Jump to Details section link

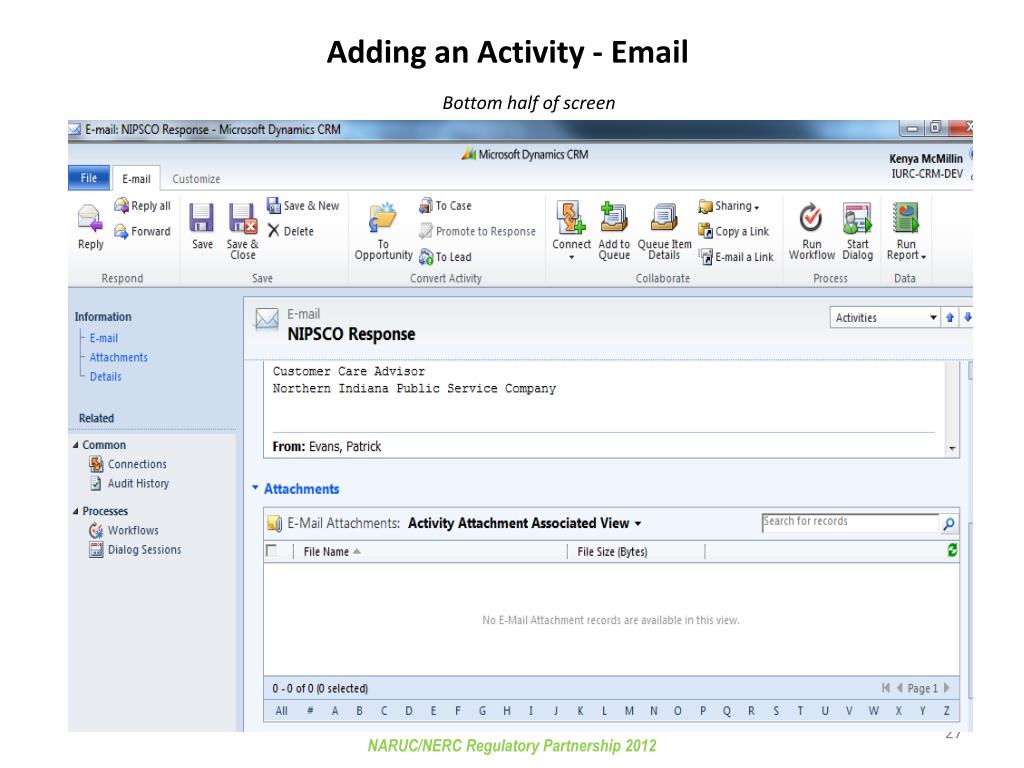pos(106,376)
